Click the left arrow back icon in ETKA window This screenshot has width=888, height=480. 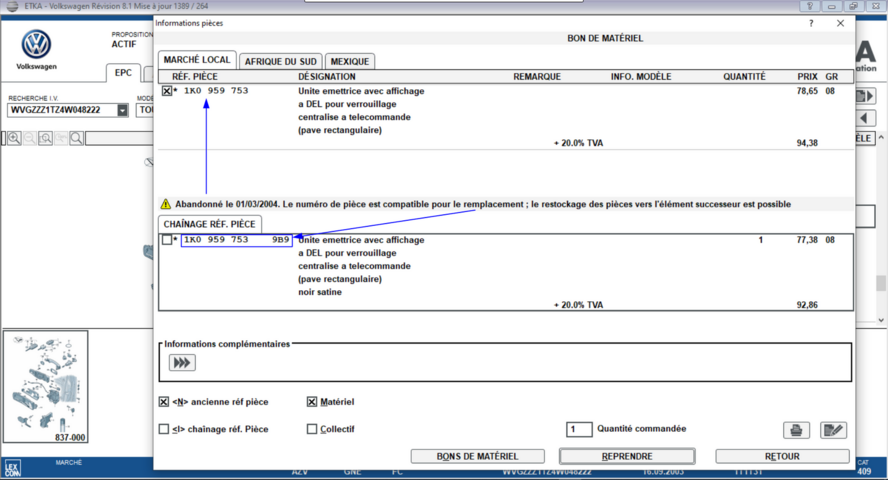click(864, 118)
